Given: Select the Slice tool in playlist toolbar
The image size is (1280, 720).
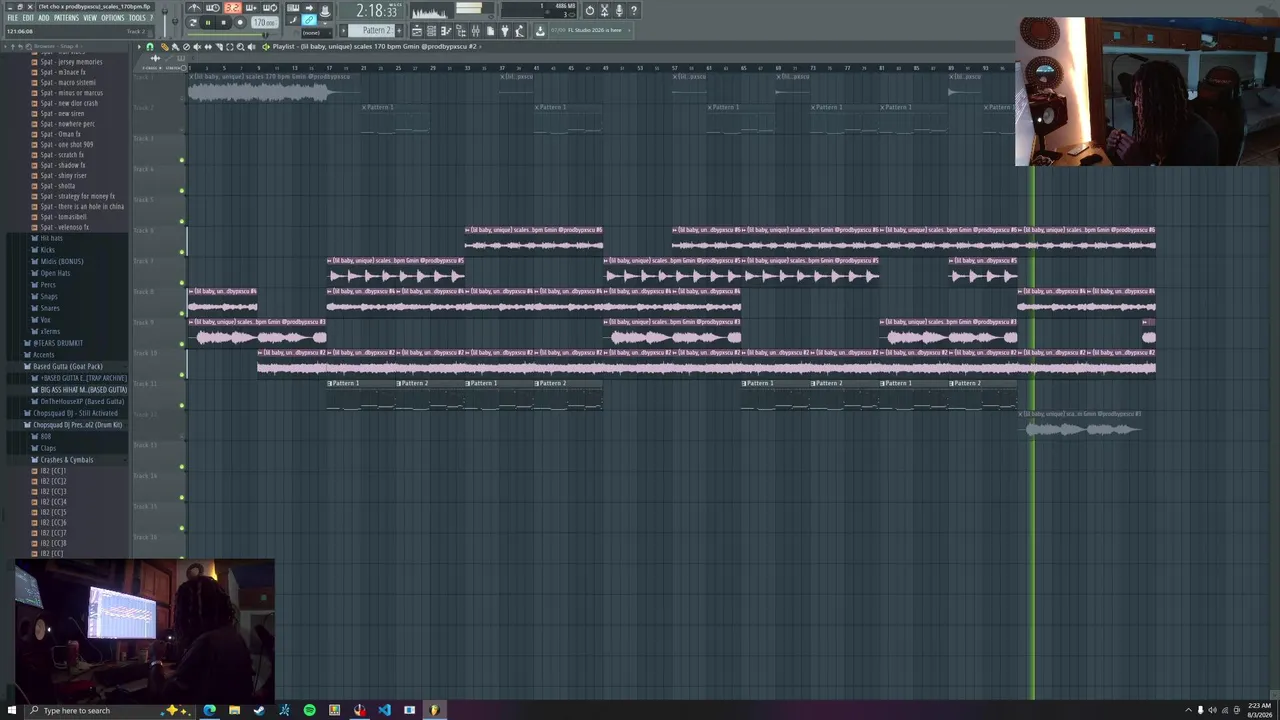Looking at the screenshot, I should click(x=219, y=47).
